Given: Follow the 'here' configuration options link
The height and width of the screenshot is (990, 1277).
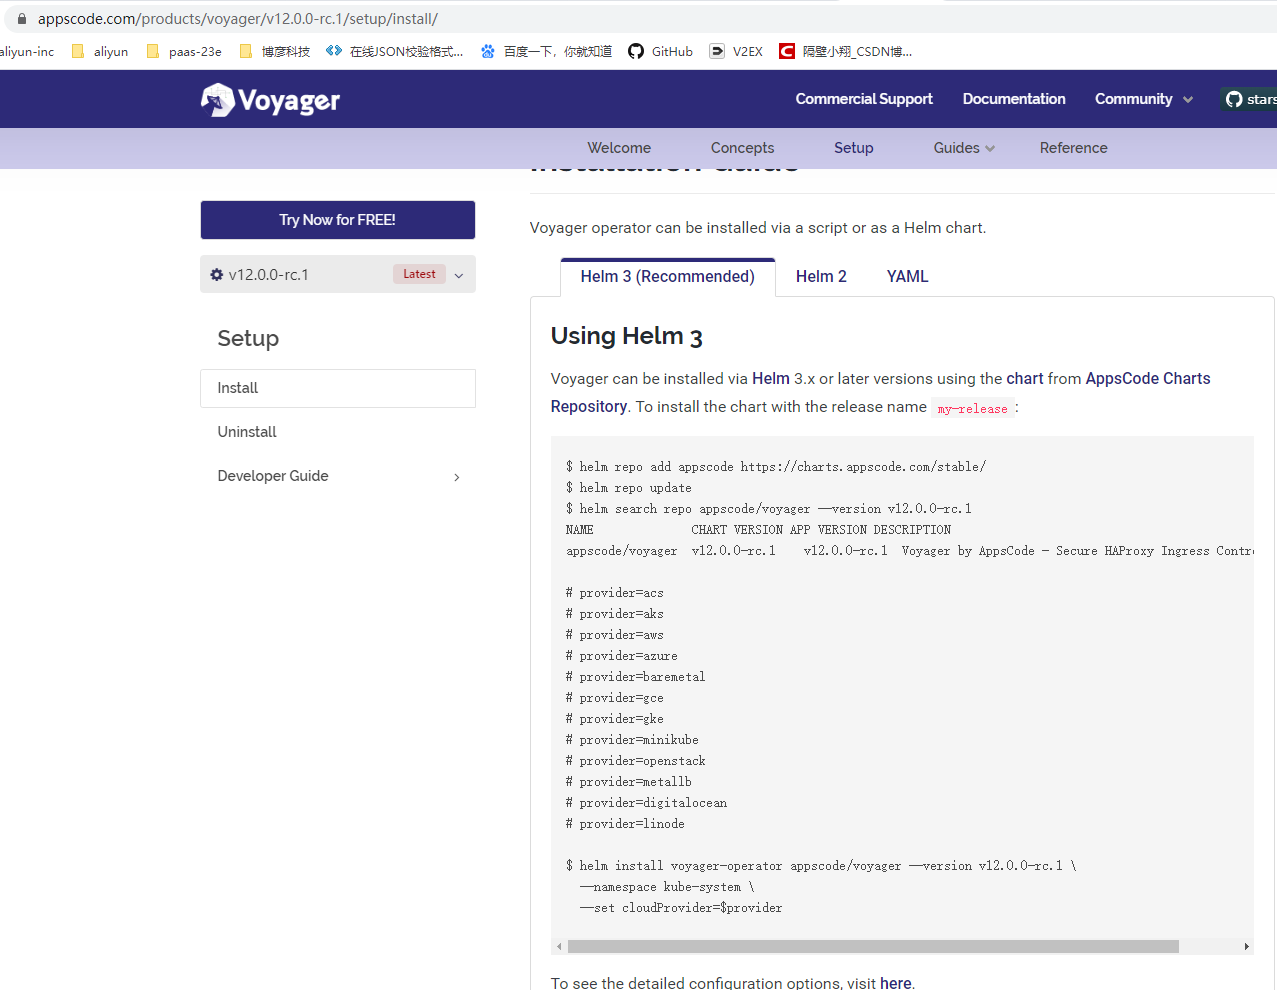Looking at the screenshot, I should 895,983.
